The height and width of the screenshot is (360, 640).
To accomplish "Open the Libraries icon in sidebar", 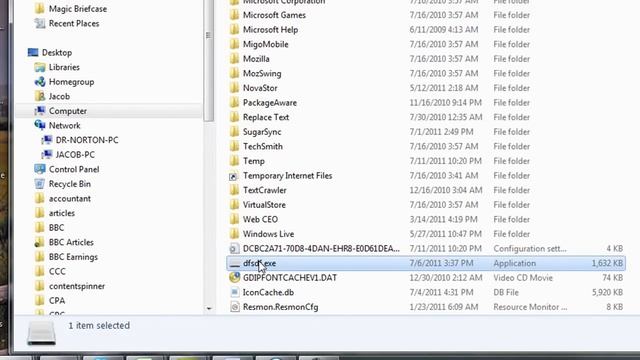I will pyautogui.click(x=40, y=67).
